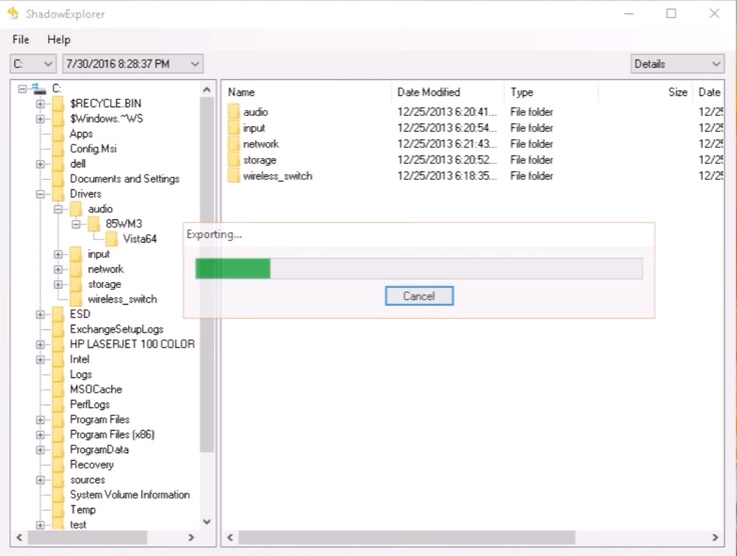Image resolution: width=737 pixels, height=556 pixels.
Task: Select 'File folder' type in storage row
Action: 532,160
